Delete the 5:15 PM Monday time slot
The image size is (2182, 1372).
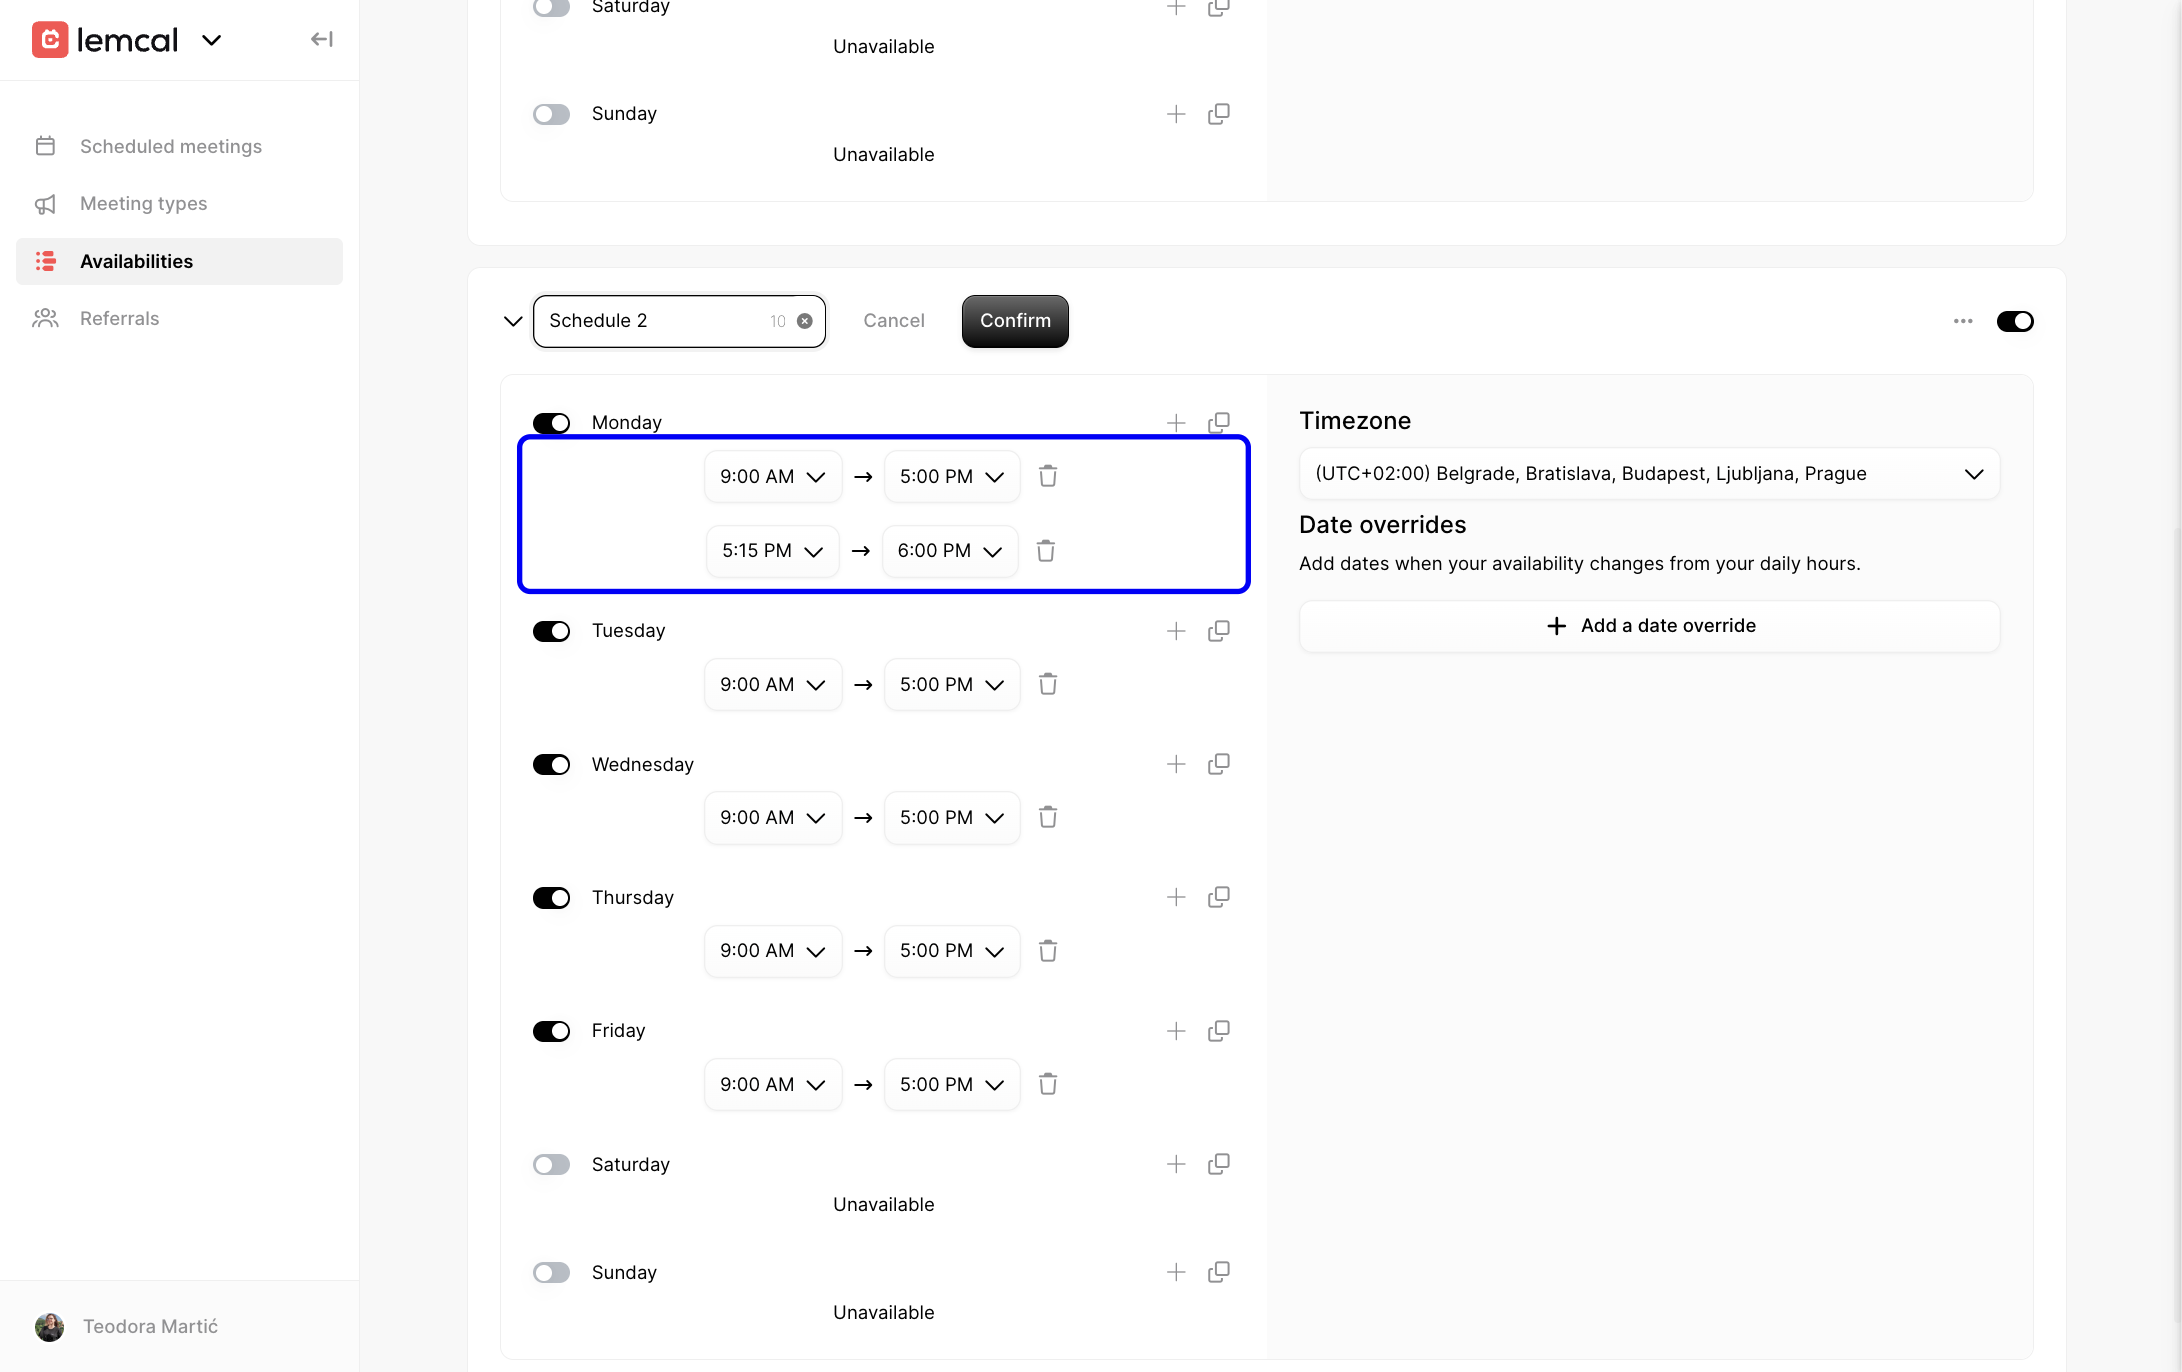point(1047,551)
